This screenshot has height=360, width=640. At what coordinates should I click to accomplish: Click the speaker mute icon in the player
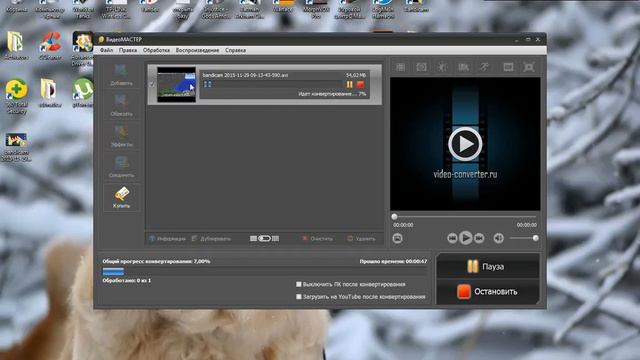coord(498,238)
